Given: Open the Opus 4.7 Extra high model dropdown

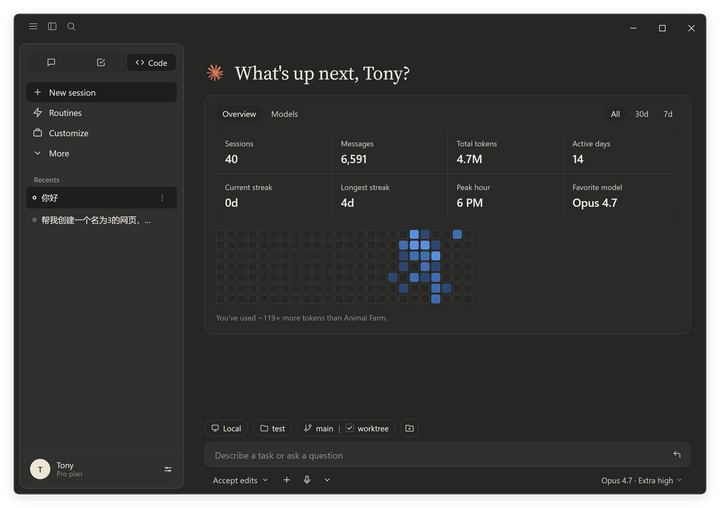Looking at the screenshot, I should tap(641, 480).
